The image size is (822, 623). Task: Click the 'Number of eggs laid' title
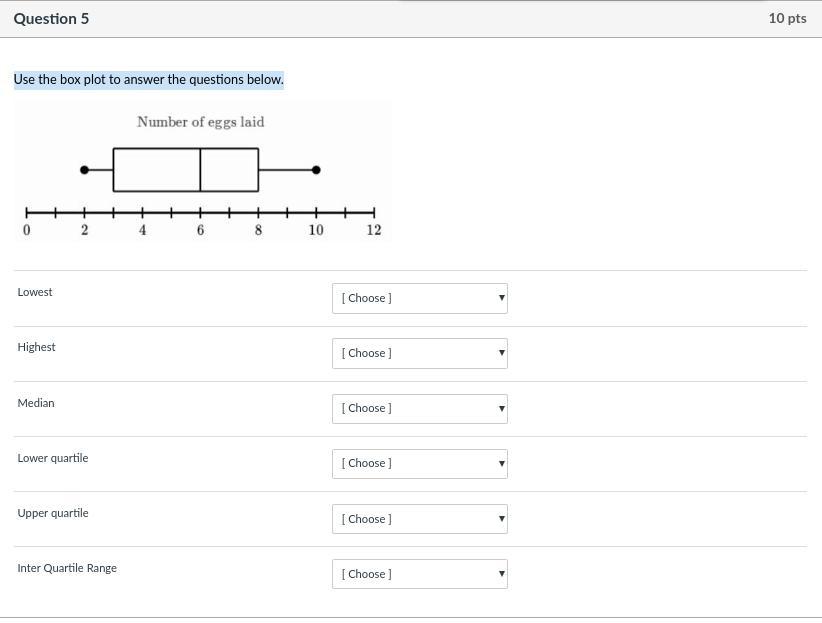pyautogui.click(x=201, y=122)
